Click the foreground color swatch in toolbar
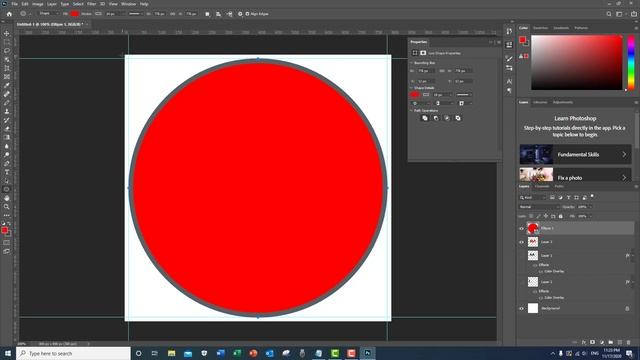 pos(4,230)
